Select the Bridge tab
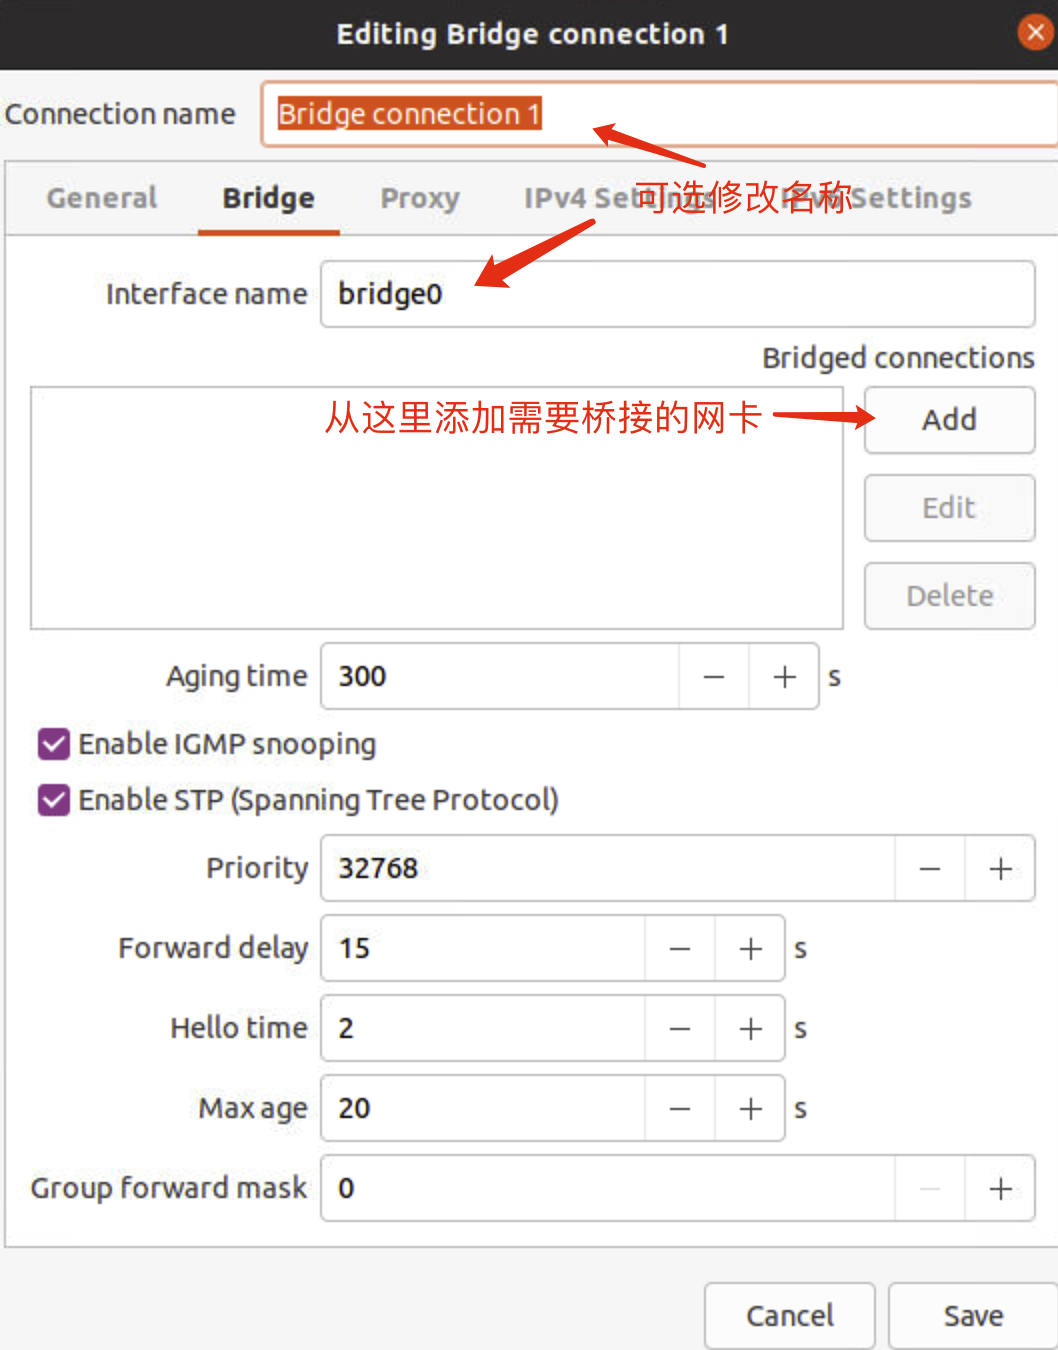Image resolution: width=1058 pixels, height=1350 pixels. tap(268, 198)
